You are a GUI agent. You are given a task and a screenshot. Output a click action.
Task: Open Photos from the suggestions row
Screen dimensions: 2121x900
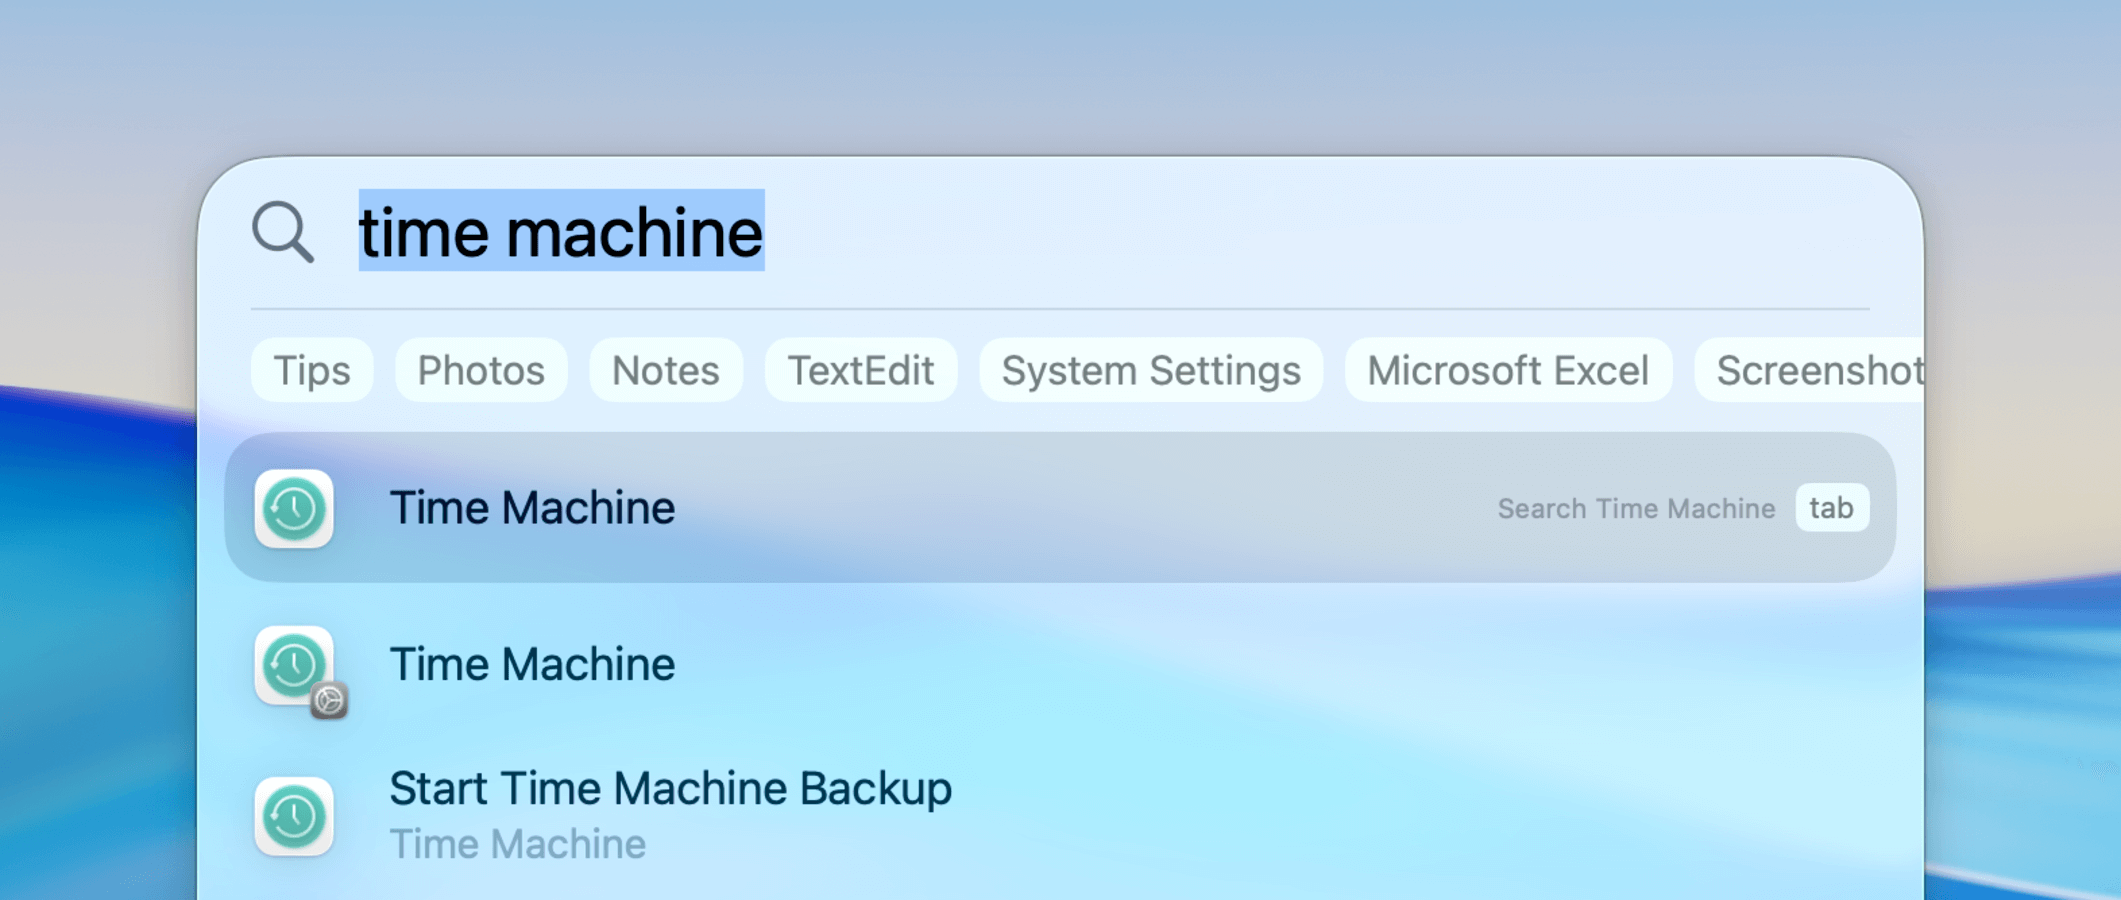(x=481, y=369)
